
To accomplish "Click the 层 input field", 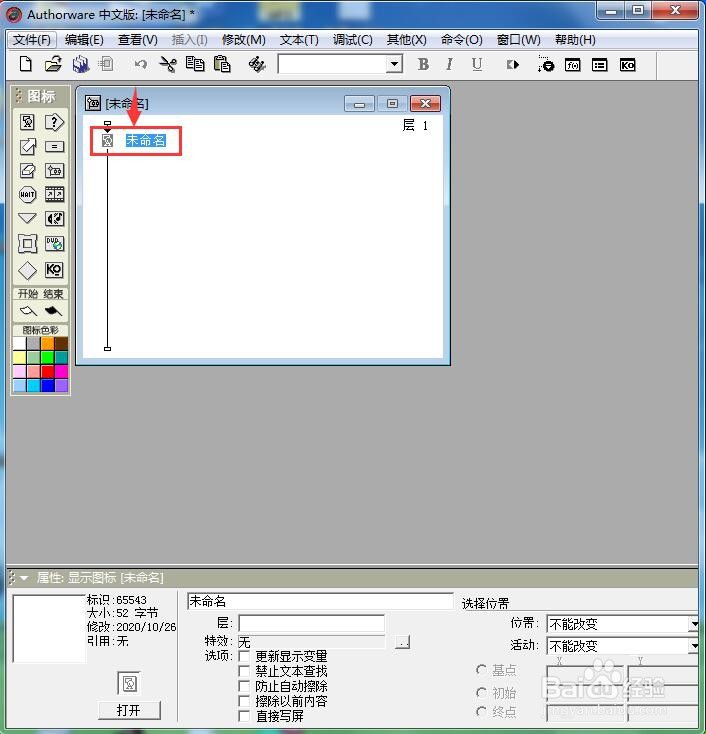I will [311, 623].
